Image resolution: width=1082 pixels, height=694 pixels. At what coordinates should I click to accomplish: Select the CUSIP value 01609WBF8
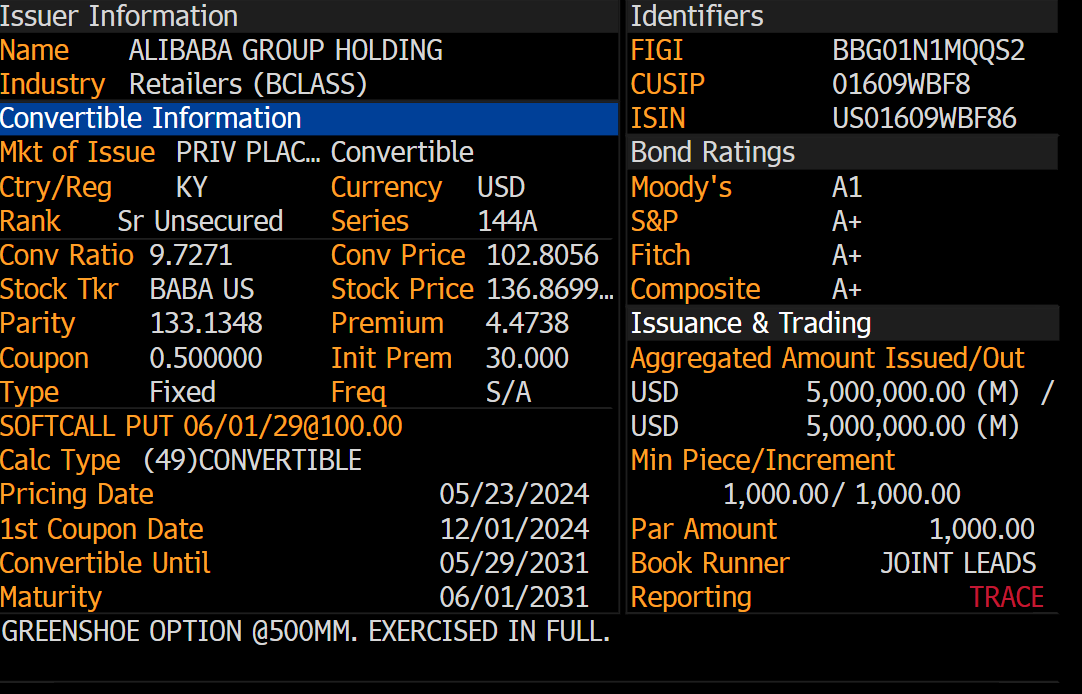click(901, 84)
